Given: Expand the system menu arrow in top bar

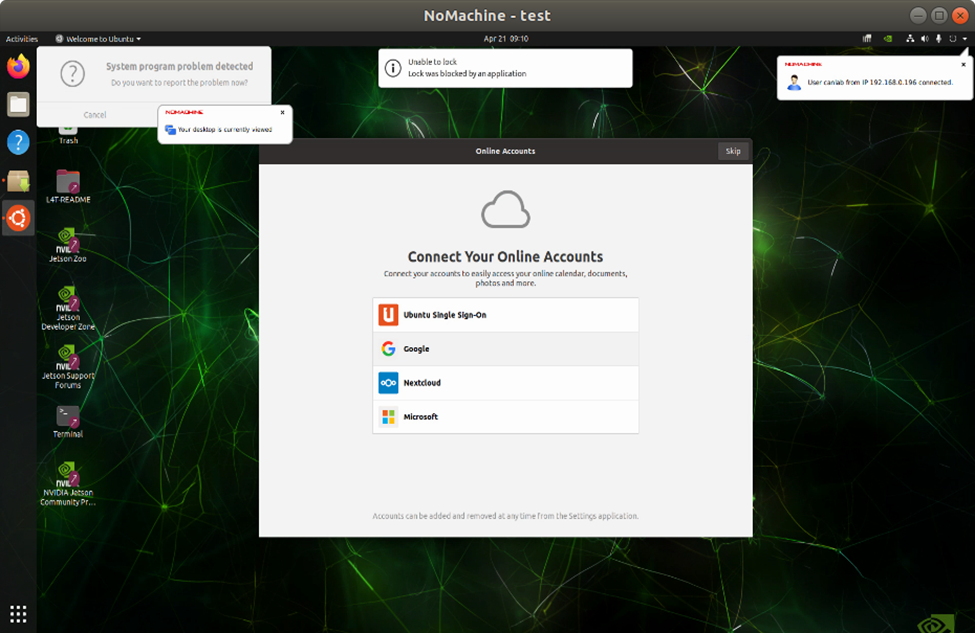Looking at the screenshot, I should coord(965,39).
